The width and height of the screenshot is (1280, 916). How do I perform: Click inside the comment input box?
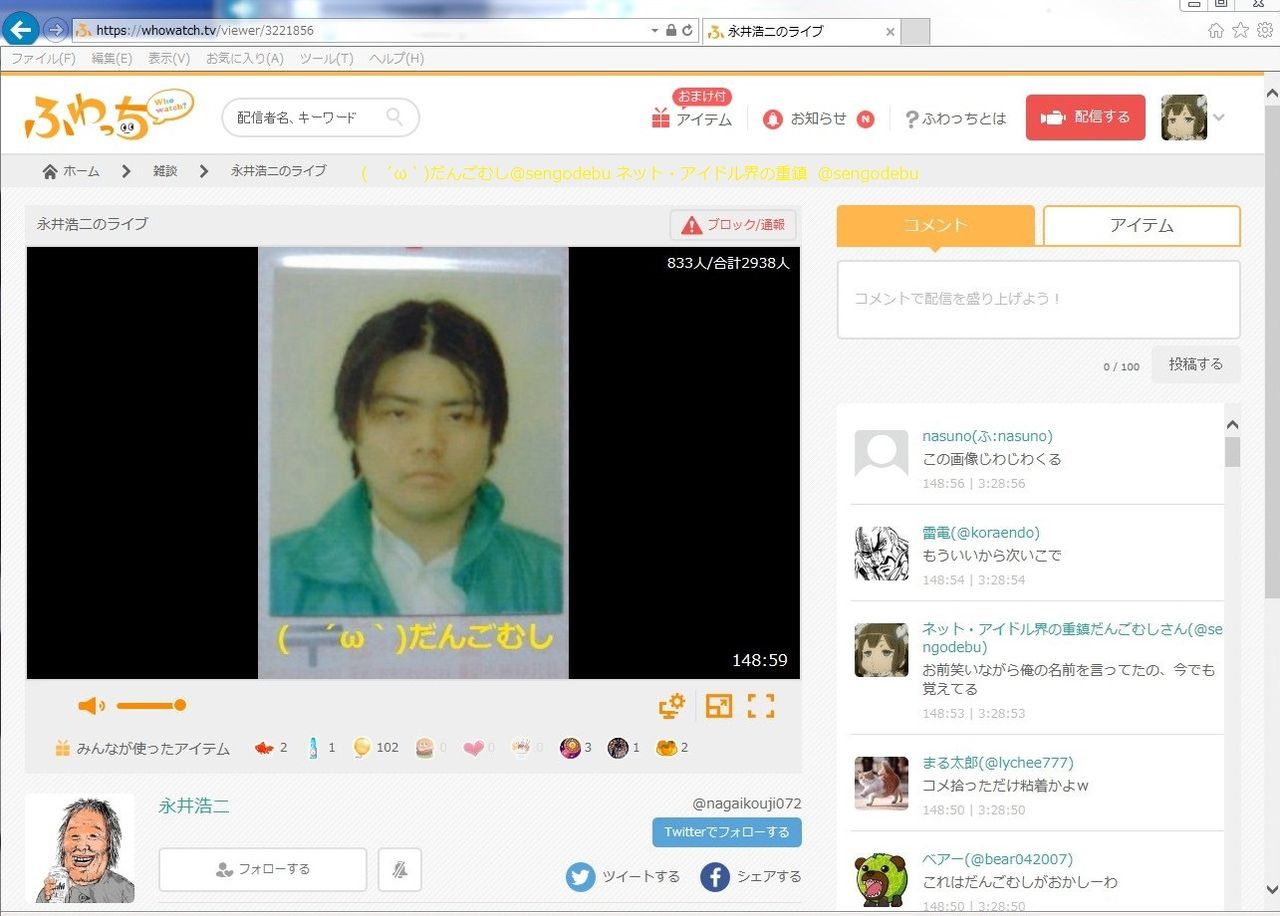point(1037,297)
